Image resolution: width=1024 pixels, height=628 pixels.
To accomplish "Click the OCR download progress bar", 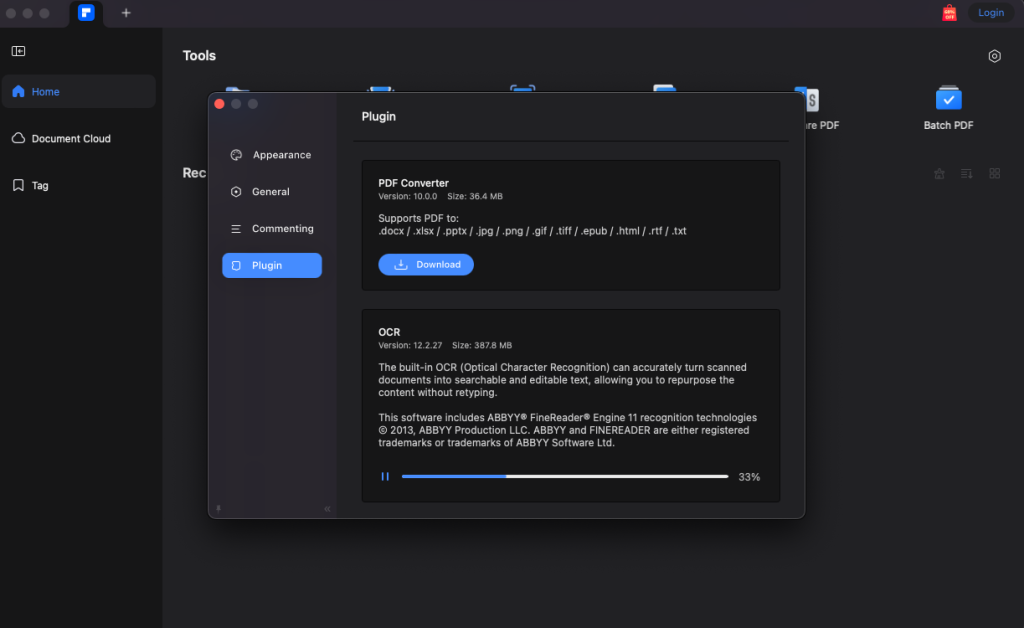I will (x=565, y=476).
